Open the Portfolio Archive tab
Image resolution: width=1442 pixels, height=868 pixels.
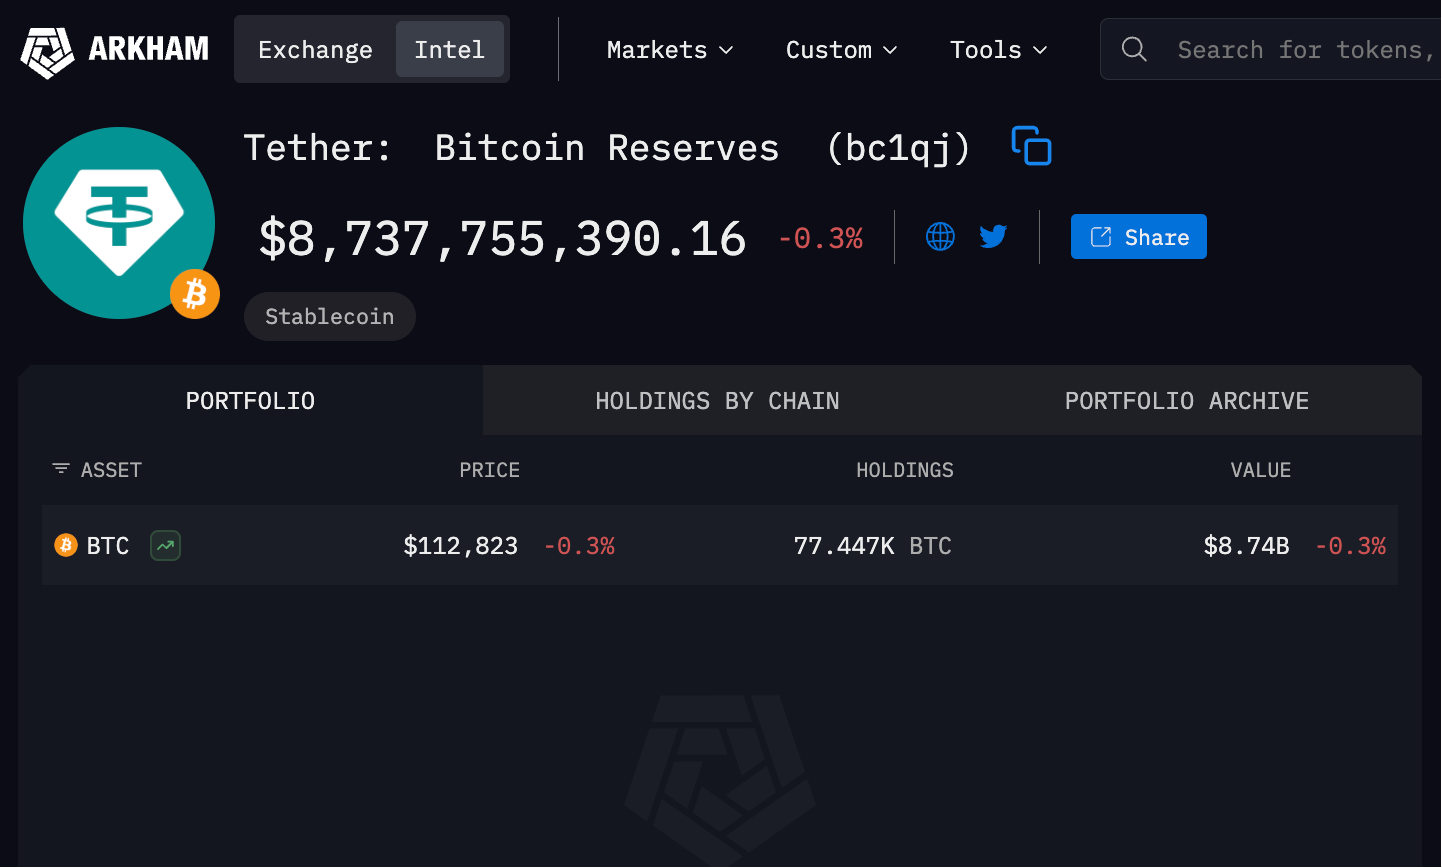pos(1186,400)
